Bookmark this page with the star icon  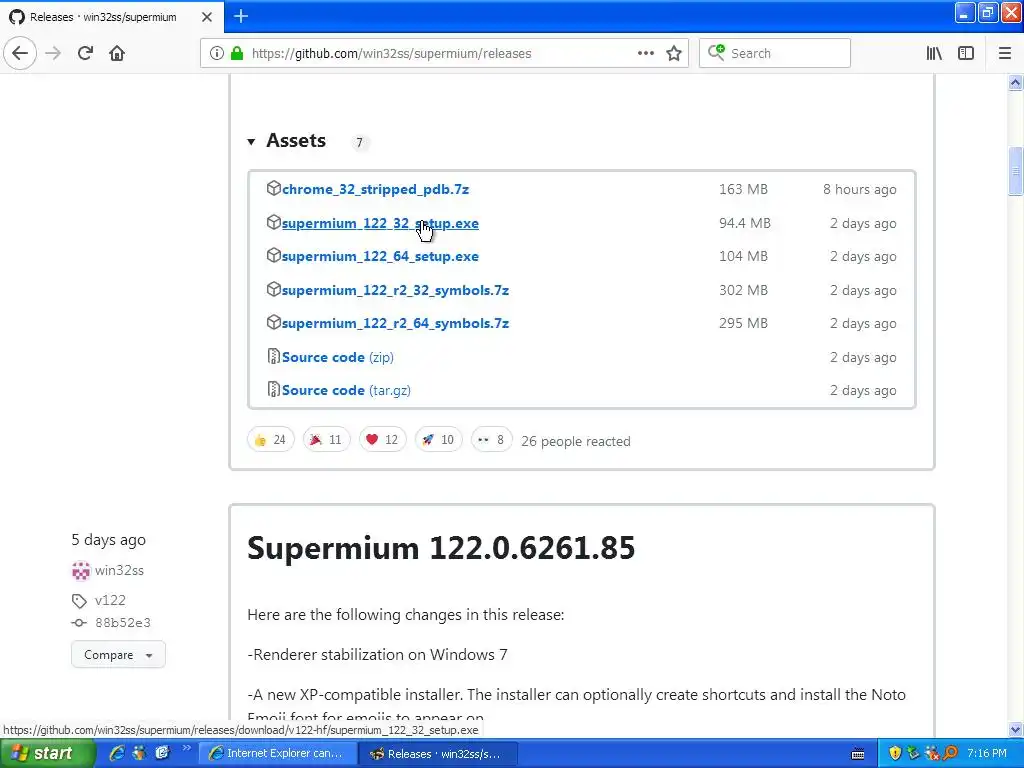click(674, 54)
